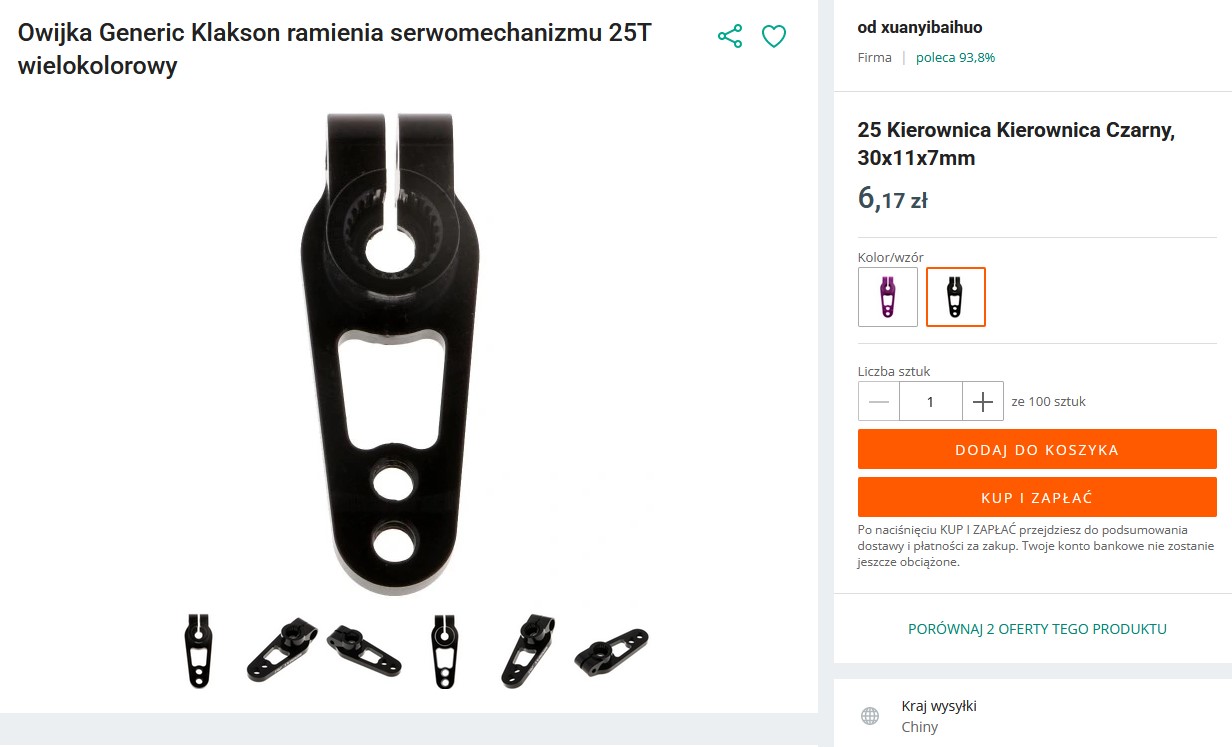Viewport: 1232px width, 747px height.
Task: Select second thumbnail showing angled servo arm
Action: 282,650
